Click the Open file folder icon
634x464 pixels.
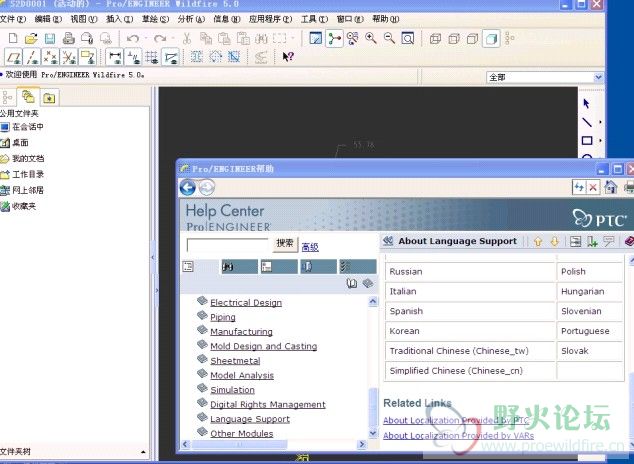[31, 38]
